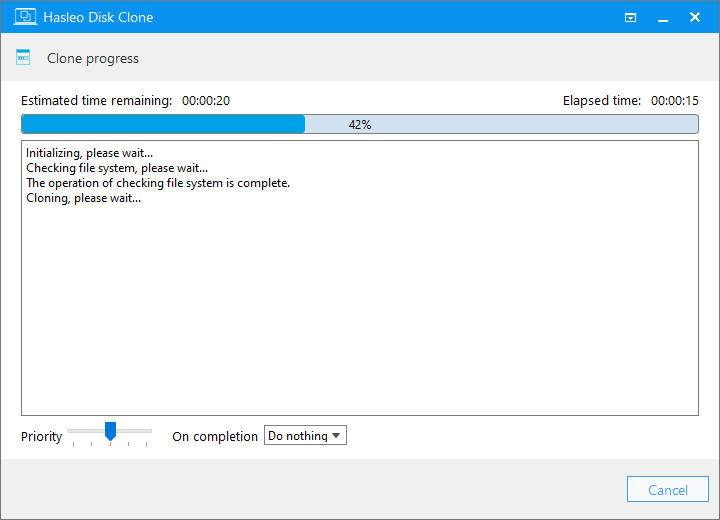The image size is (720, 520).
Task: Click the Clone progress header icon
Action: (23, 57)
